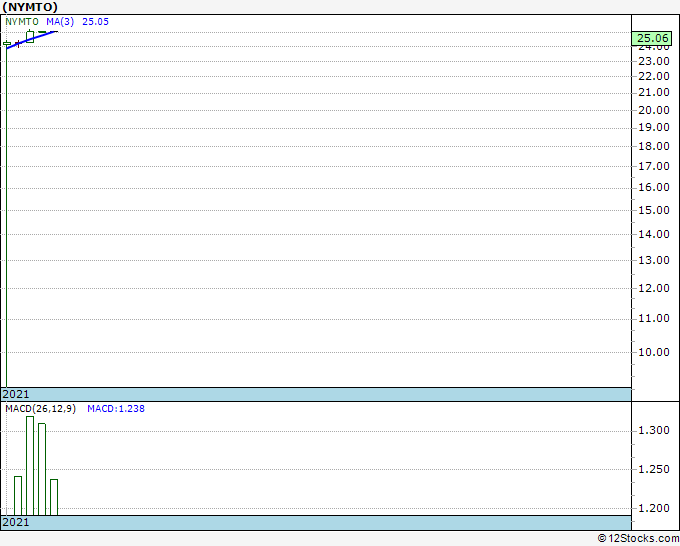Click the 11.00 price axis label
The height and width of the screenshot is (546, 680).
click(x=654, y=319)
